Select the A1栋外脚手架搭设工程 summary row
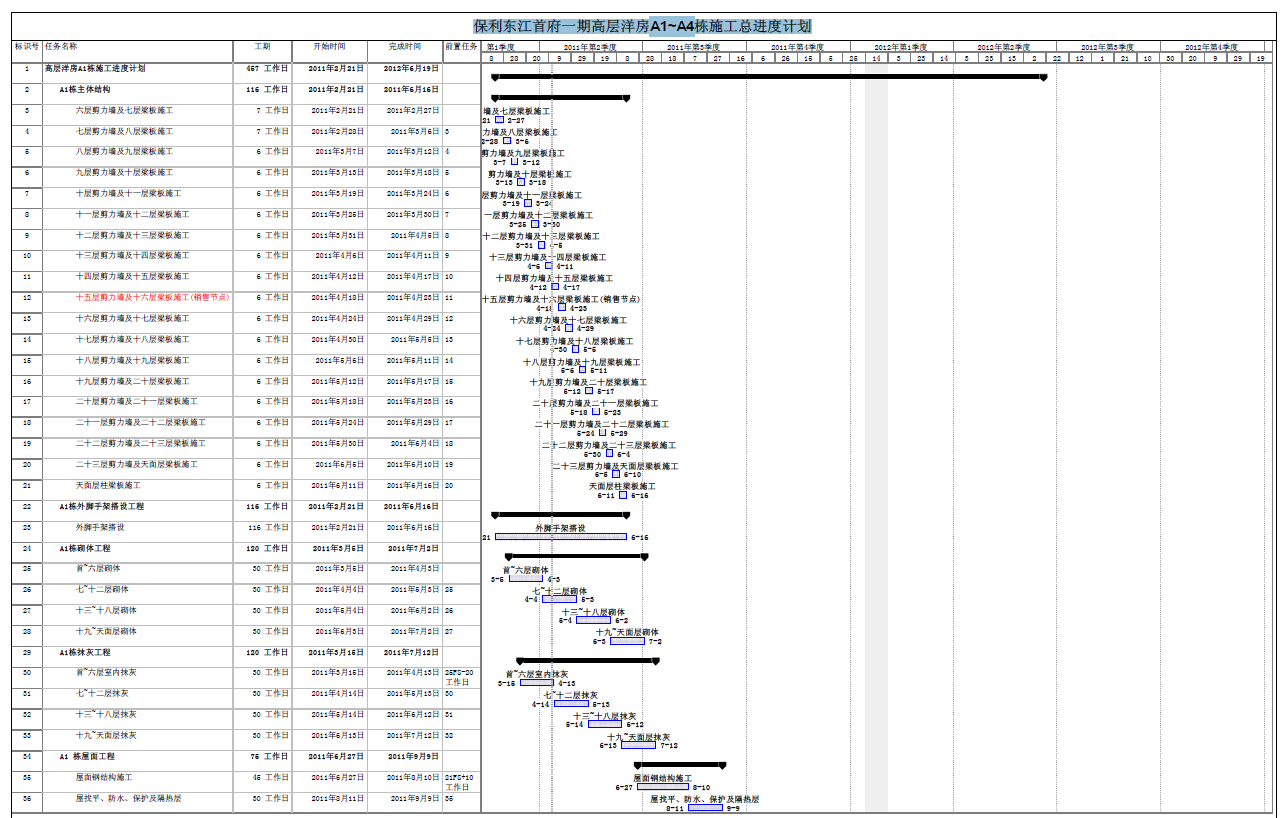The height and width of the screenshot is (818, 1284). click(115, 506)
